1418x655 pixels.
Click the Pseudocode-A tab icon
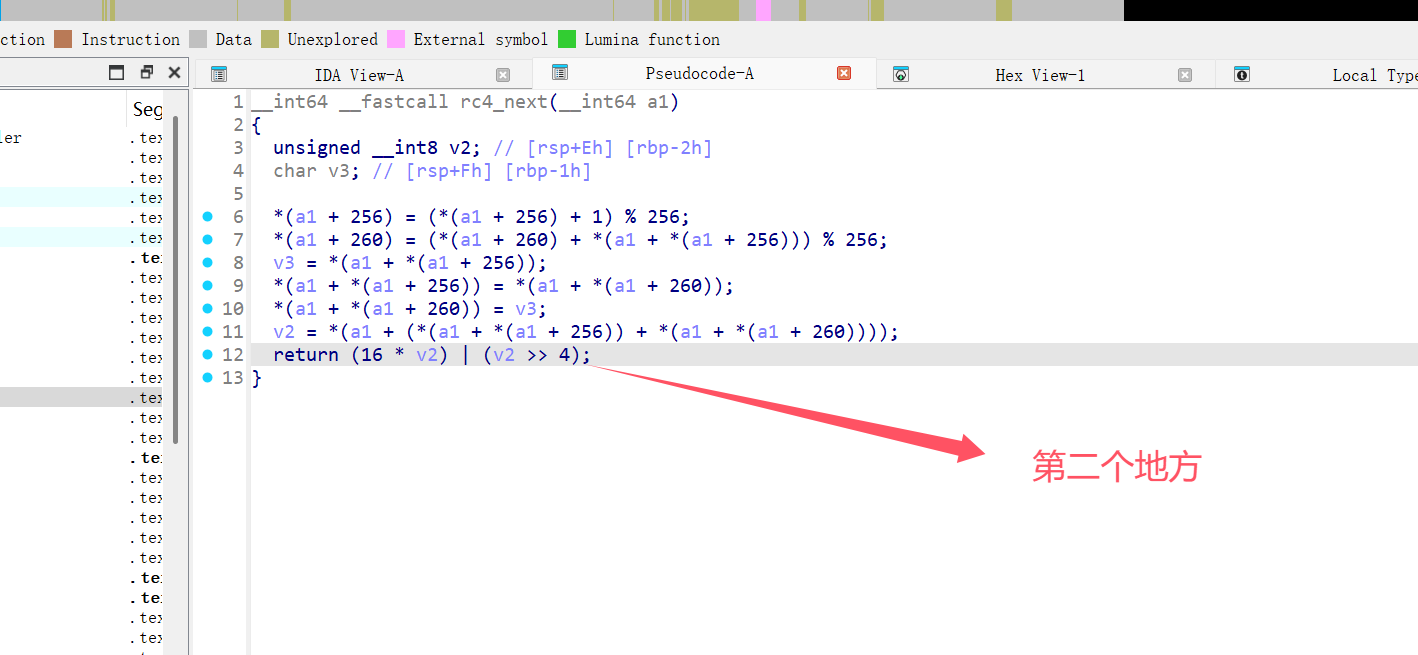[x=560, y=73]
